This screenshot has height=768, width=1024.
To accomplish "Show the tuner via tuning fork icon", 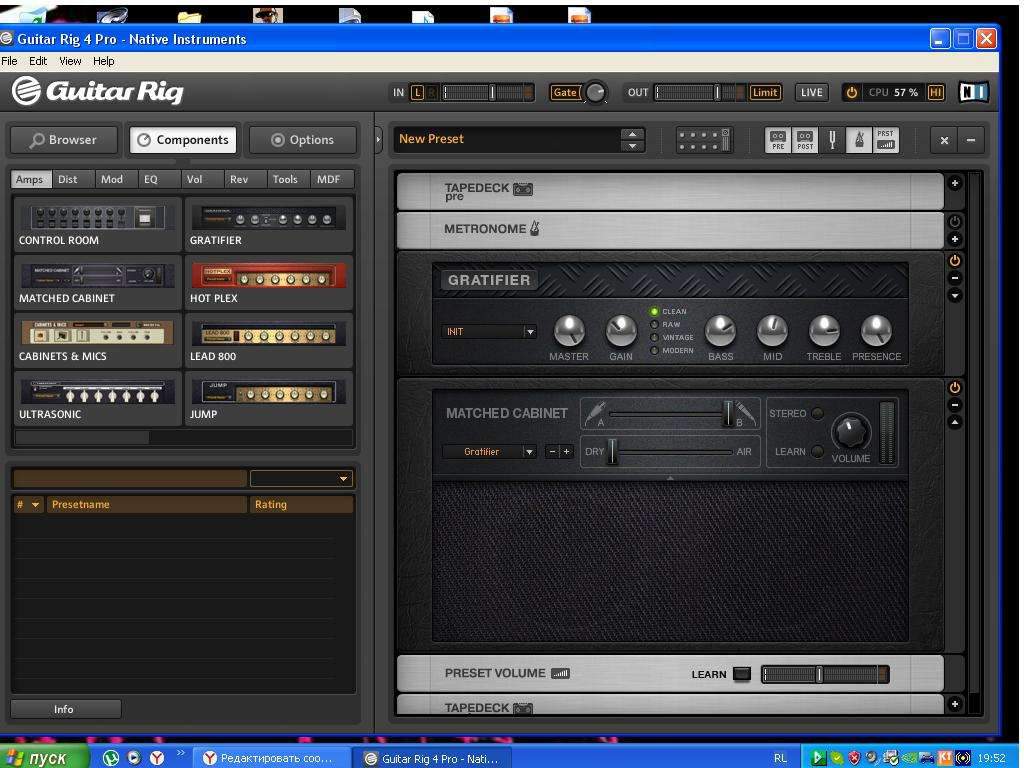I will coord(832,140).
